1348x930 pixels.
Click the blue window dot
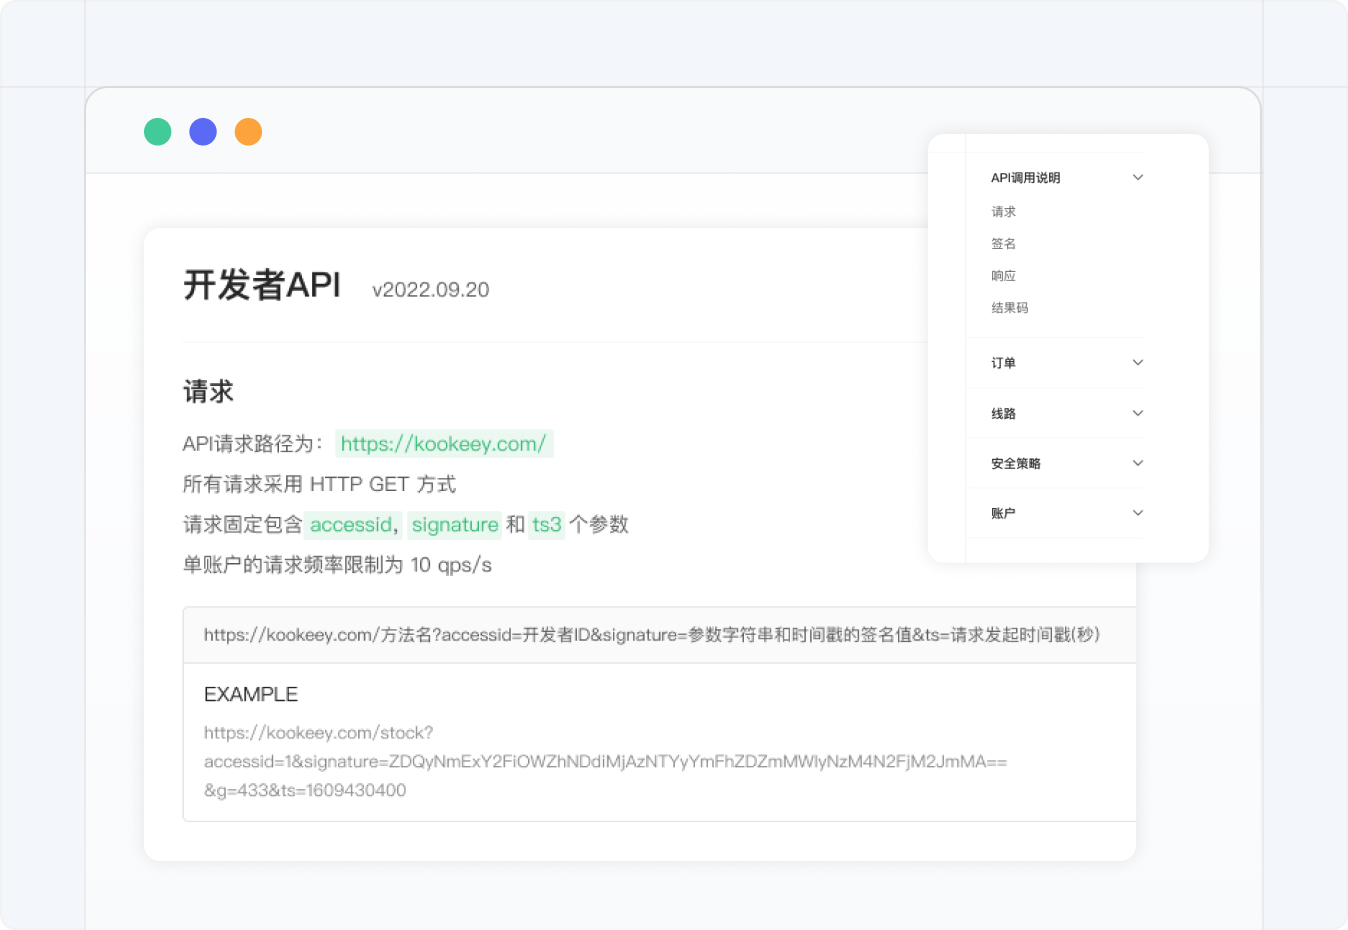203,132
